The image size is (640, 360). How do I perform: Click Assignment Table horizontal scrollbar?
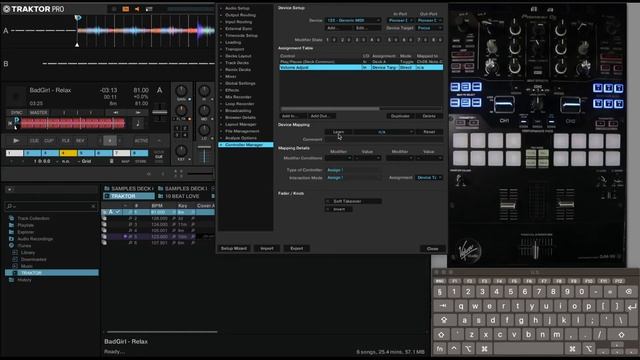pos(330,109)
